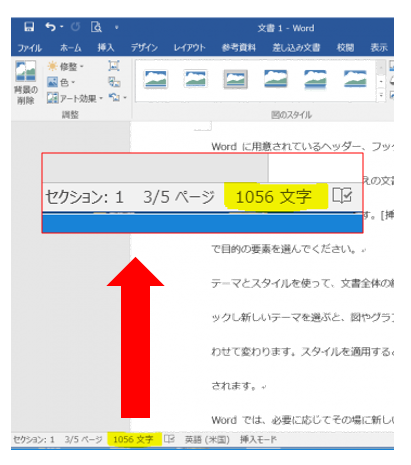This screenshot has width=411, height=465.
Task: Click the 3/5 ページ page indicator
Action: (x=83, y=440)
